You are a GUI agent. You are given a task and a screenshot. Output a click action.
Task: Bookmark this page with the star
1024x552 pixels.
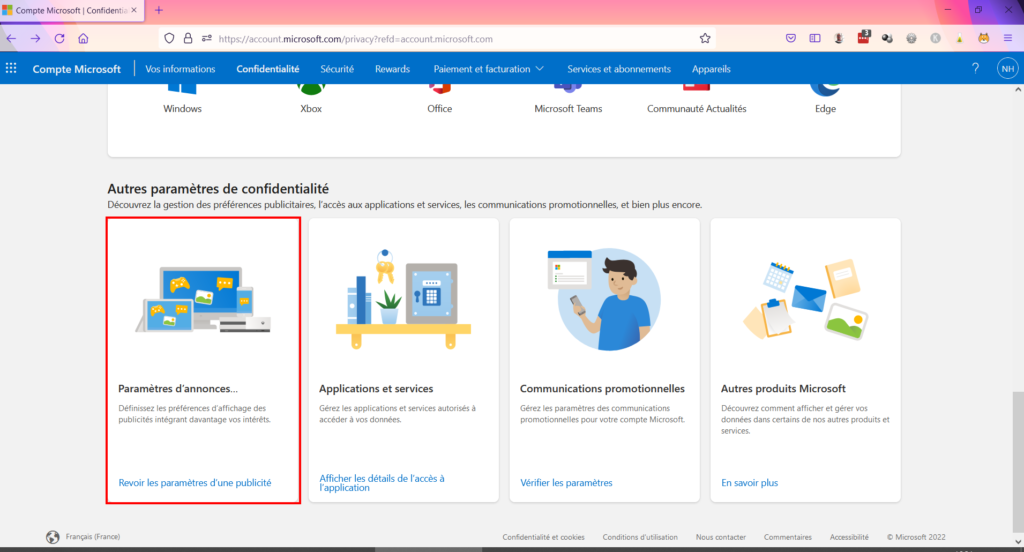(x=705, y=39)
